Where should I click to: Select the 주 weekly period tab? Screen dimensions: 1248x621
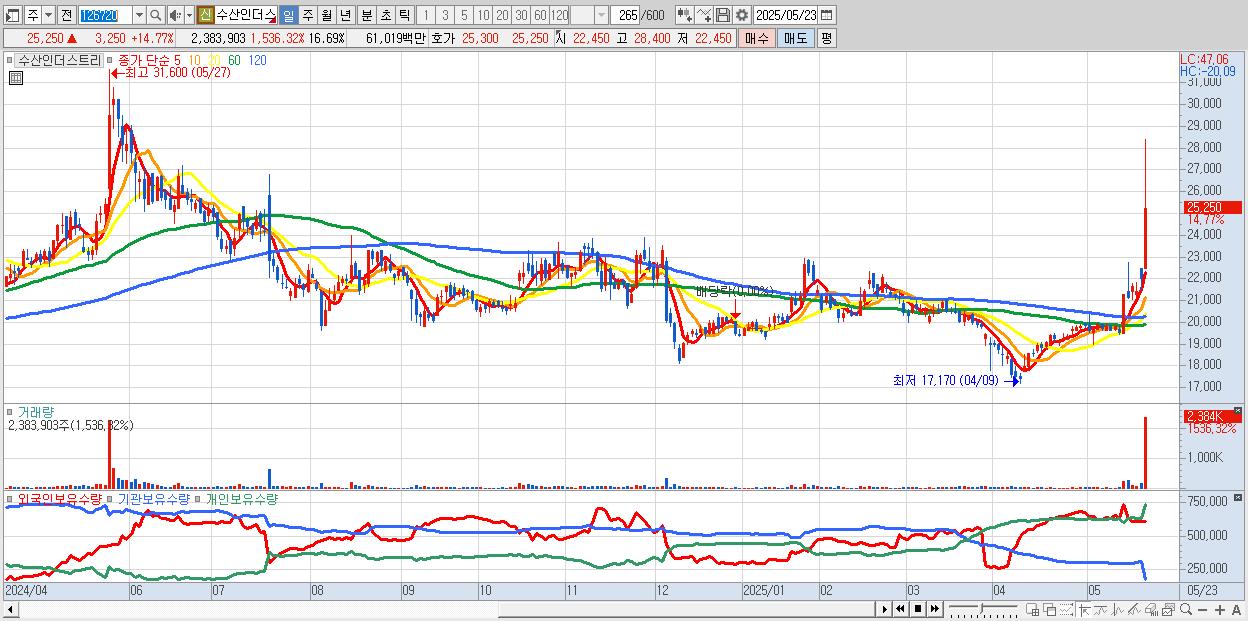pos(307,15)
